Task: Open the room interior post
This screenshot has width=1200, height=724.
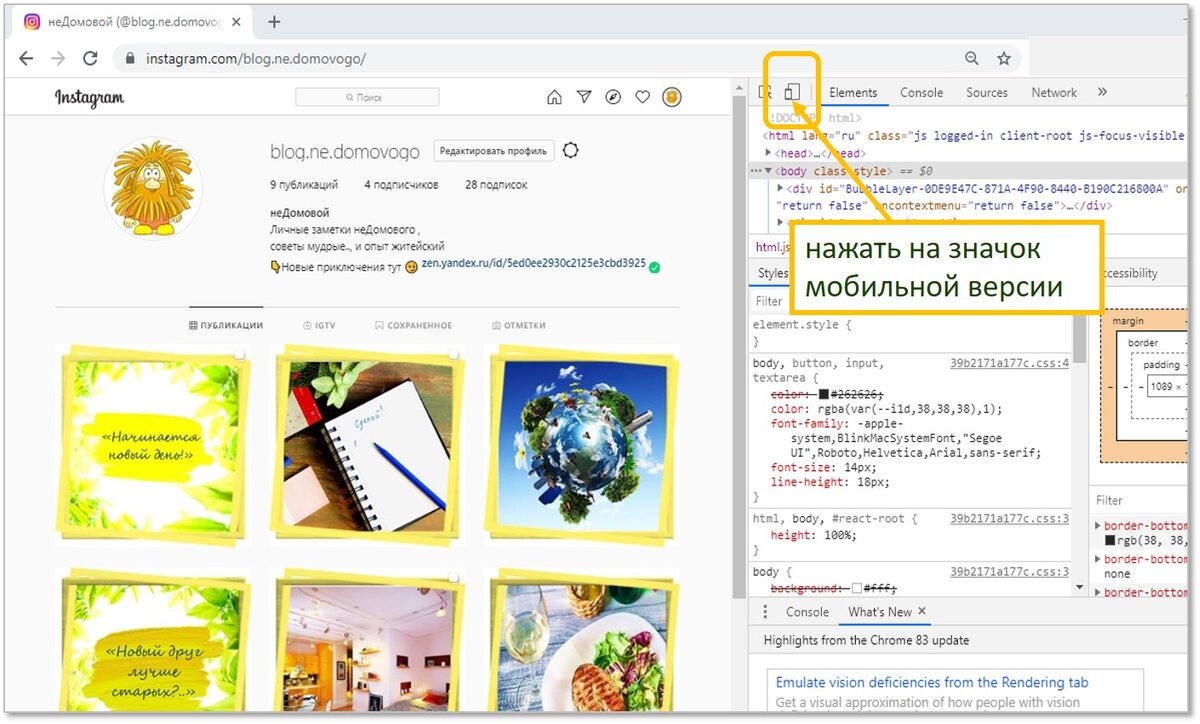Action: pyautogui.click(x=365, y=640)
